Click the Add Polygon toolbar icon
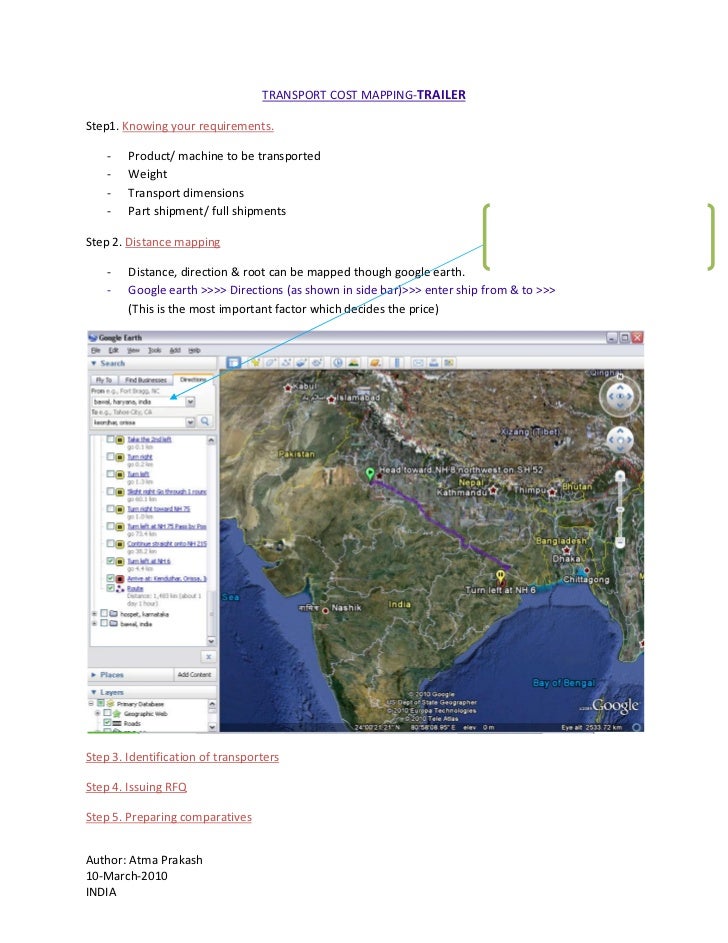The image size is (728, 943). pyautogui.click(x=271, y=362)
